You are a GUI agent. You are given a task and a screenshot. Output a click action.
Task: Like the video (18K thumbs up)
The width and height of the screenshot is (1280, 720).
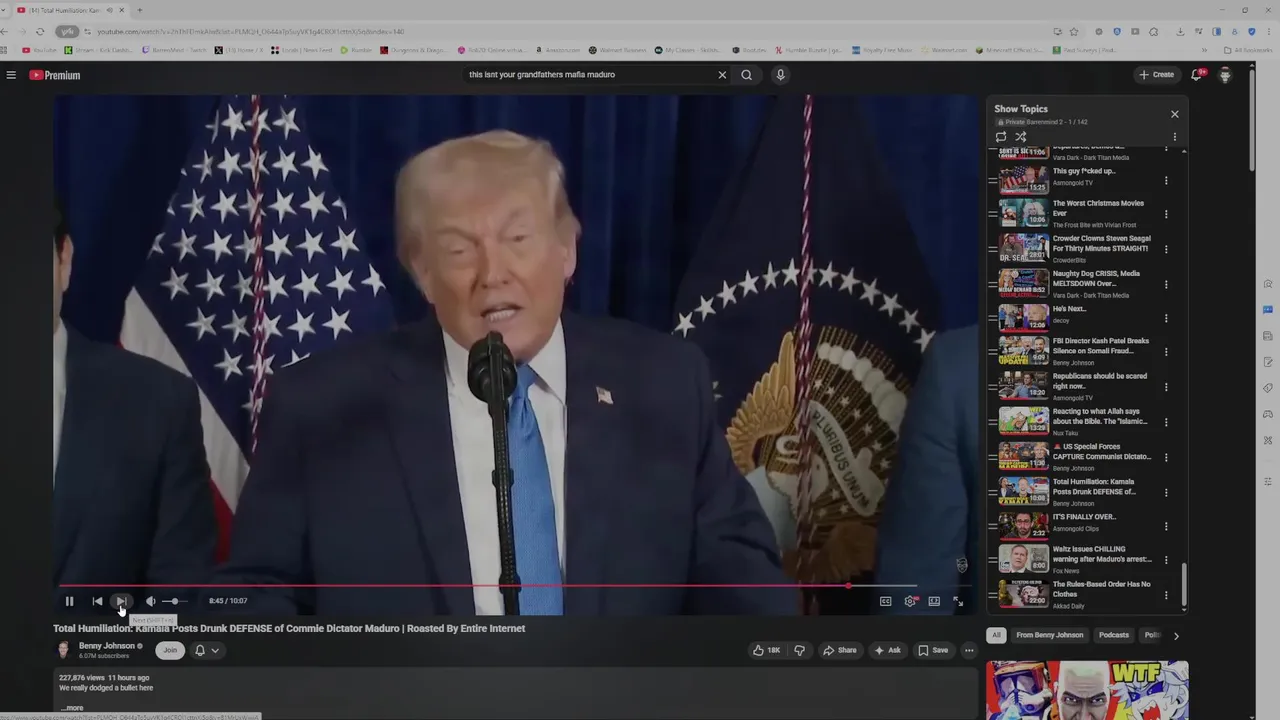(766, 650)
